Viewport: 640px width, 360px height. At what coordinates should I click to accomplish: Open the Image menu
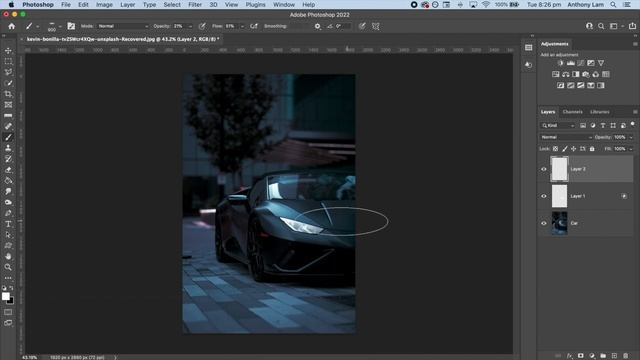104,4
